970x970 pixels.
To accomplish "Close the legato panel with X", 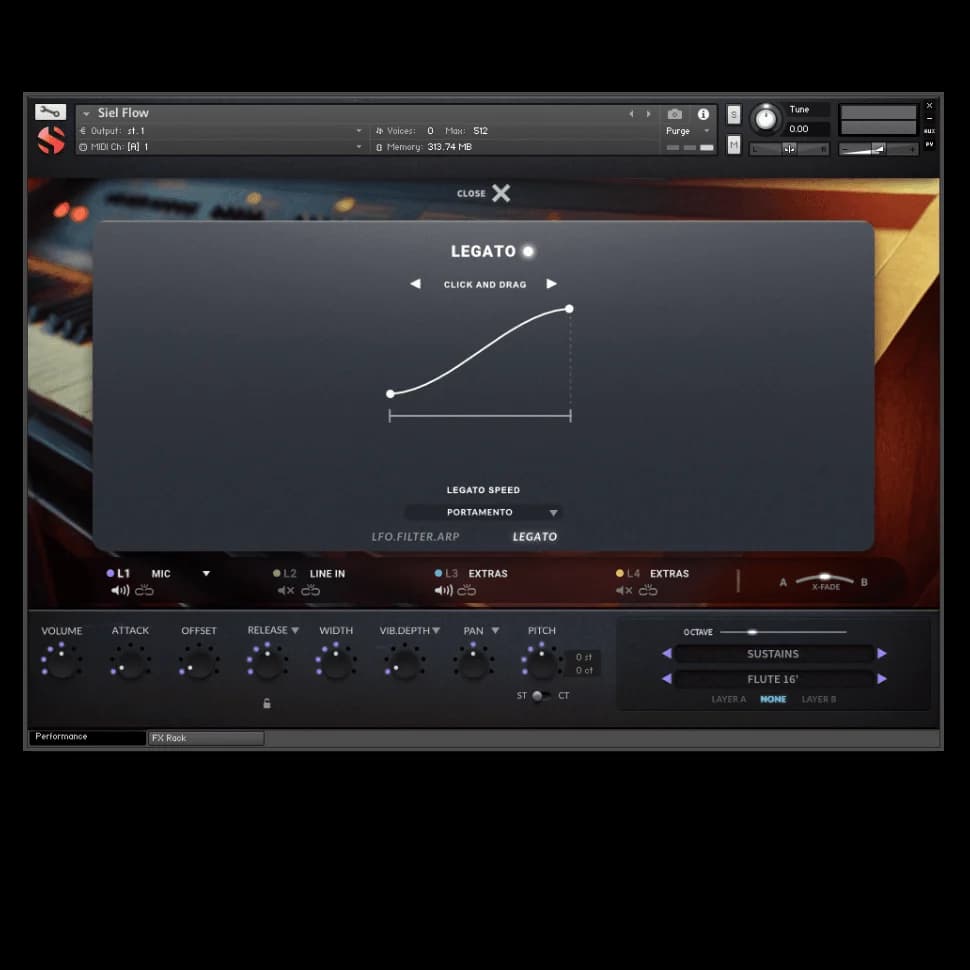I will coord(500,193).
